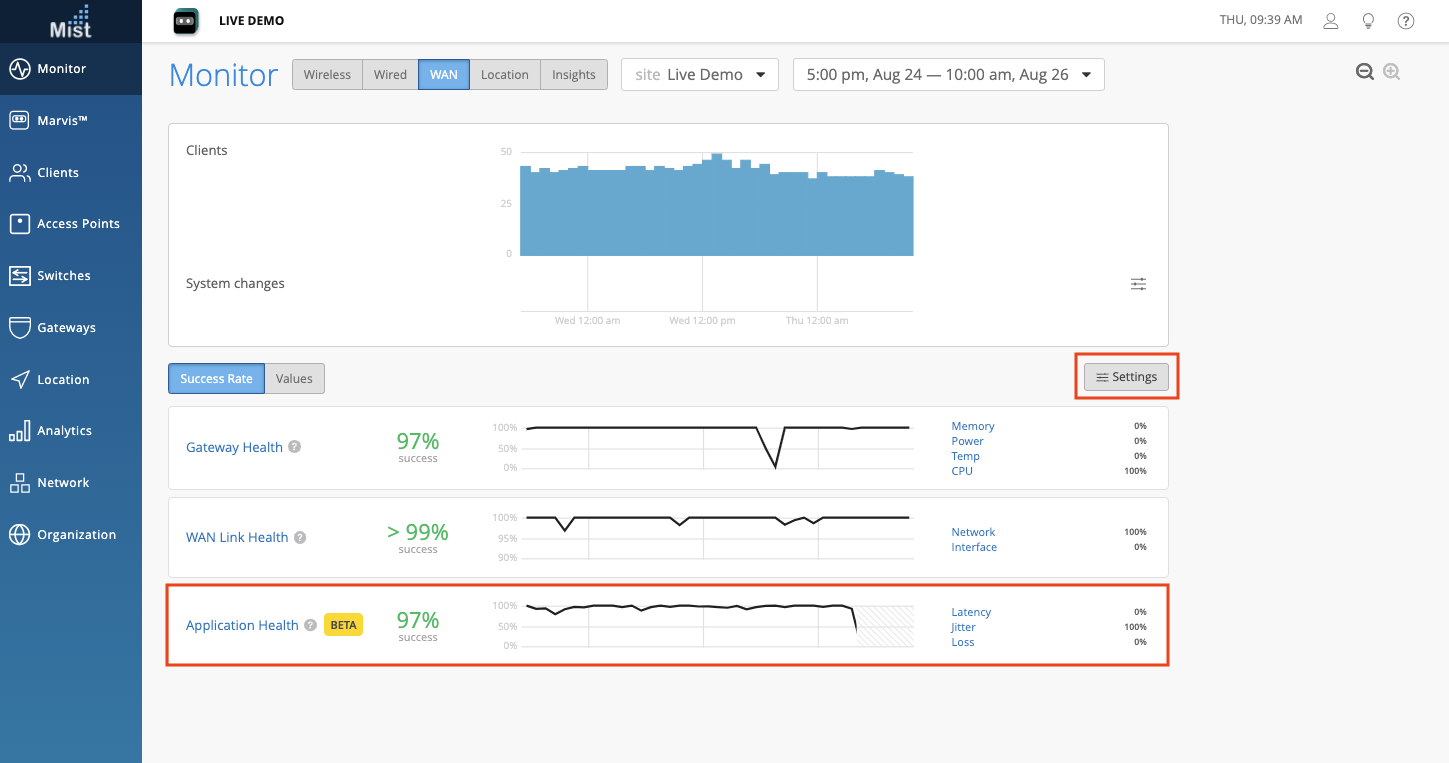Image resolution: width=1449 pixels, height=763 pixels.
Task: Click the Application Health line chart
Action: (x=718, y=625)
